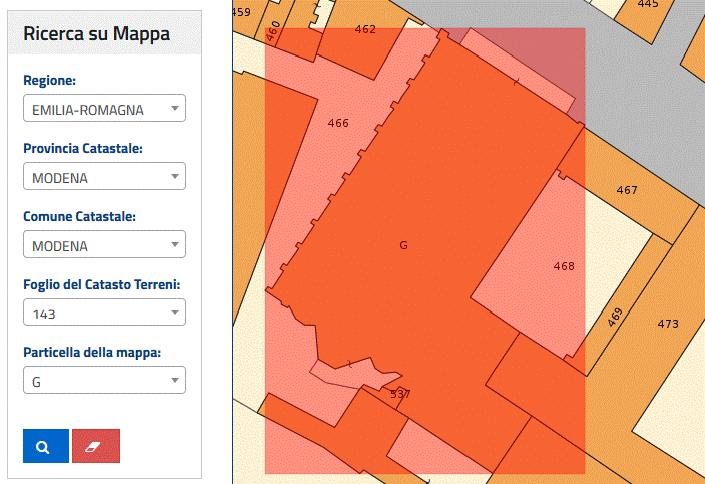This screenshot has width=705, height=484.
Task: Open the Regione dropdown showing EMILIA-ROMAGNA
Action: tap(104, 108)
